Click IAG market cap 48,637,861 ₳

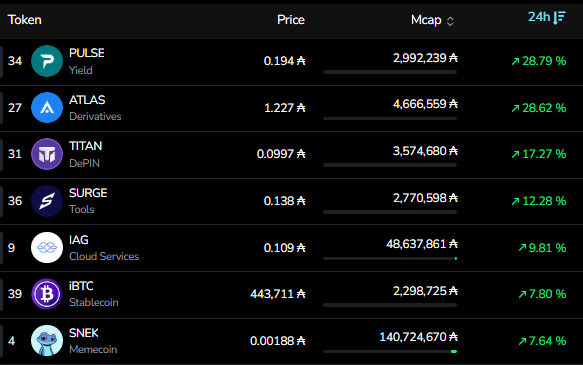pyautogui.click(x=422, y=244)
